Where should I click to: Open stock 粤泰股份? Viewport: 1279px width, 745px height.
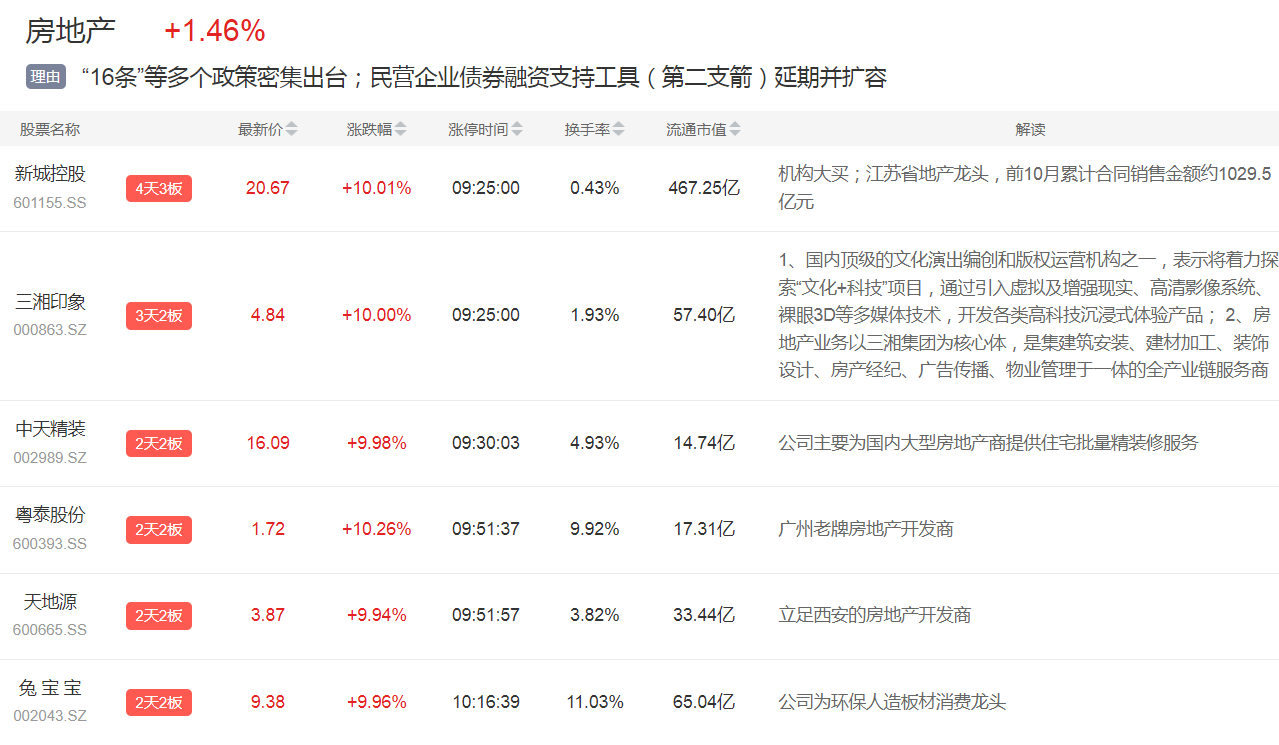coord(50,515)
